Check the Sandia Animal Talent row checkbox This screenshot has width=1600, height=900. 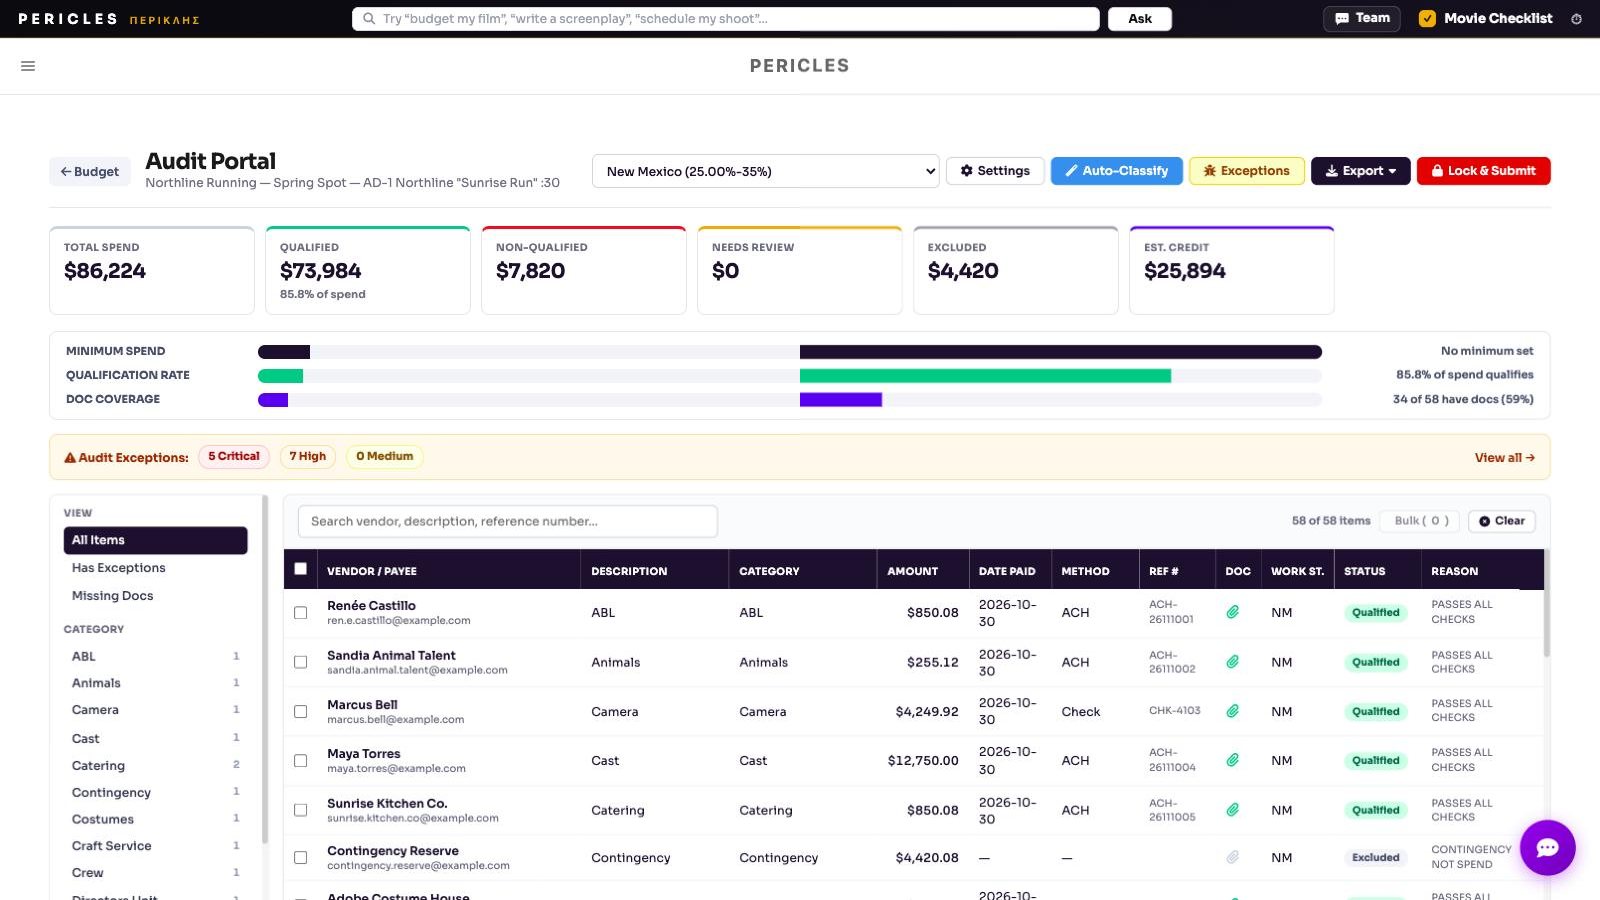click(x=300, y=662)
